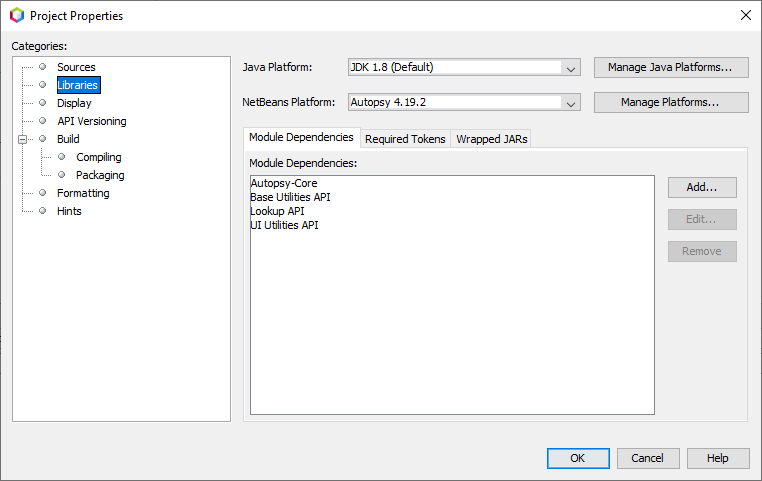Select Lookup API module dependency
Image resolution: width=762 pixels, height=481 pixels.
pyautogui.click(x=277, y=211)
